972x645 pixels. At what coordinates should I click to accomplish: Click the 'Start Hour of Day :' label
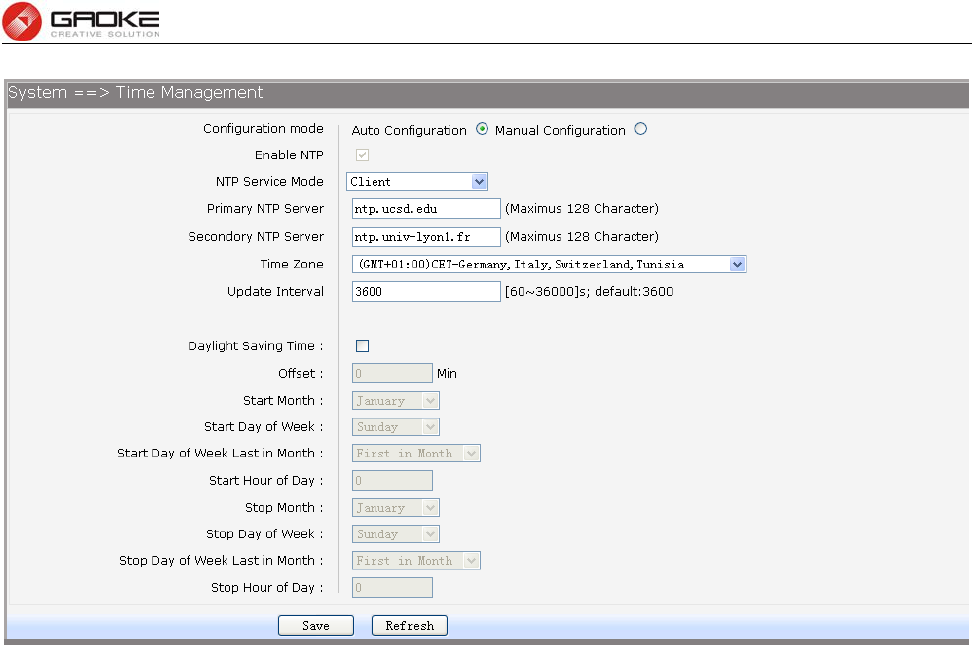point(267,481)
